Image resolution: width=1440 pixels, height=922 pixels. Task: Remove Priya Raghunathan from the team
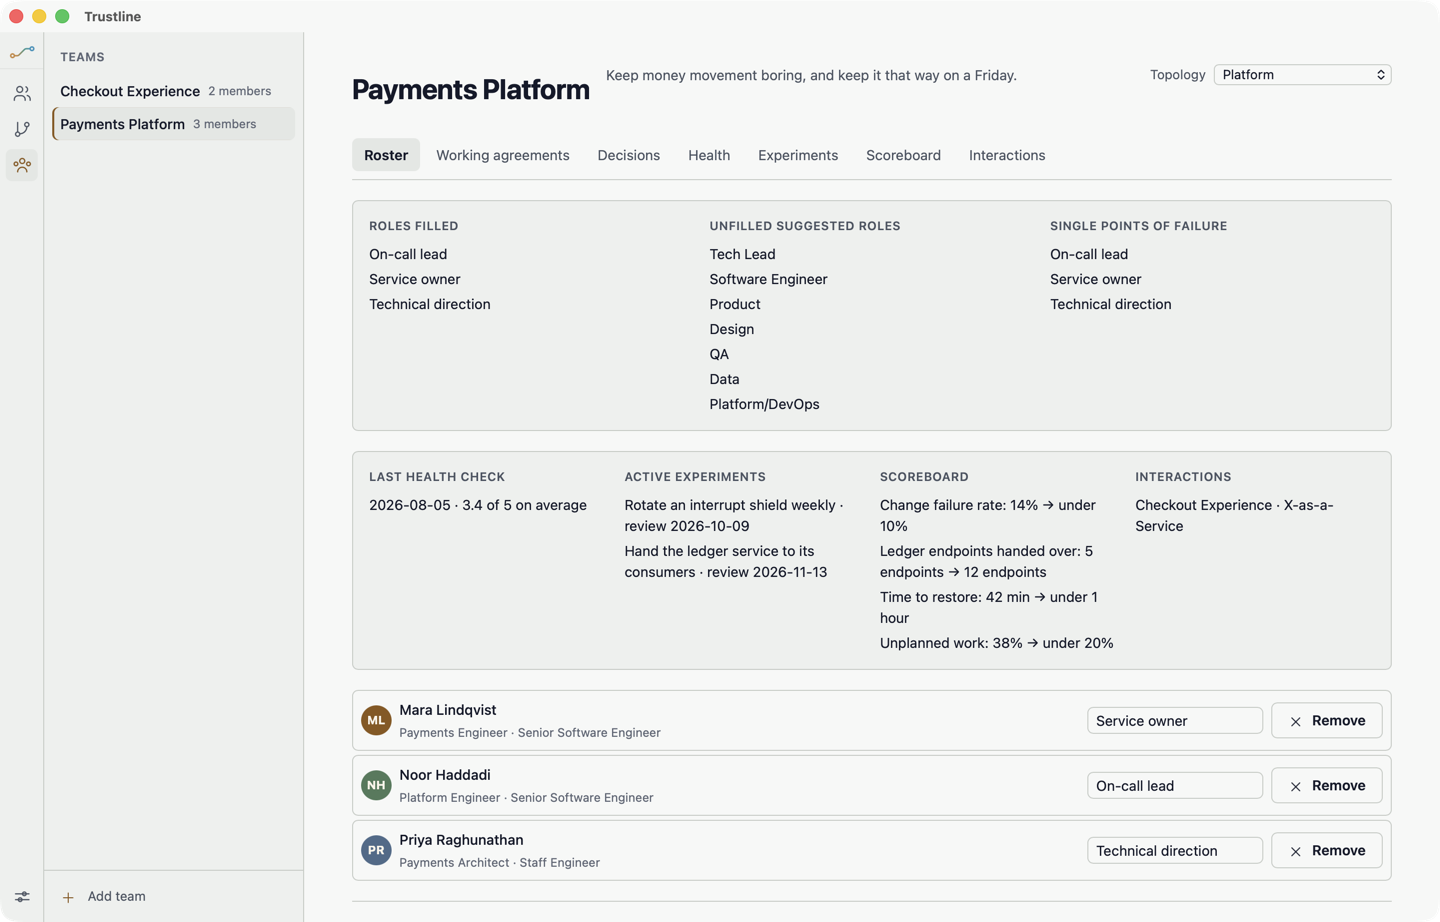click(1326, 850)
